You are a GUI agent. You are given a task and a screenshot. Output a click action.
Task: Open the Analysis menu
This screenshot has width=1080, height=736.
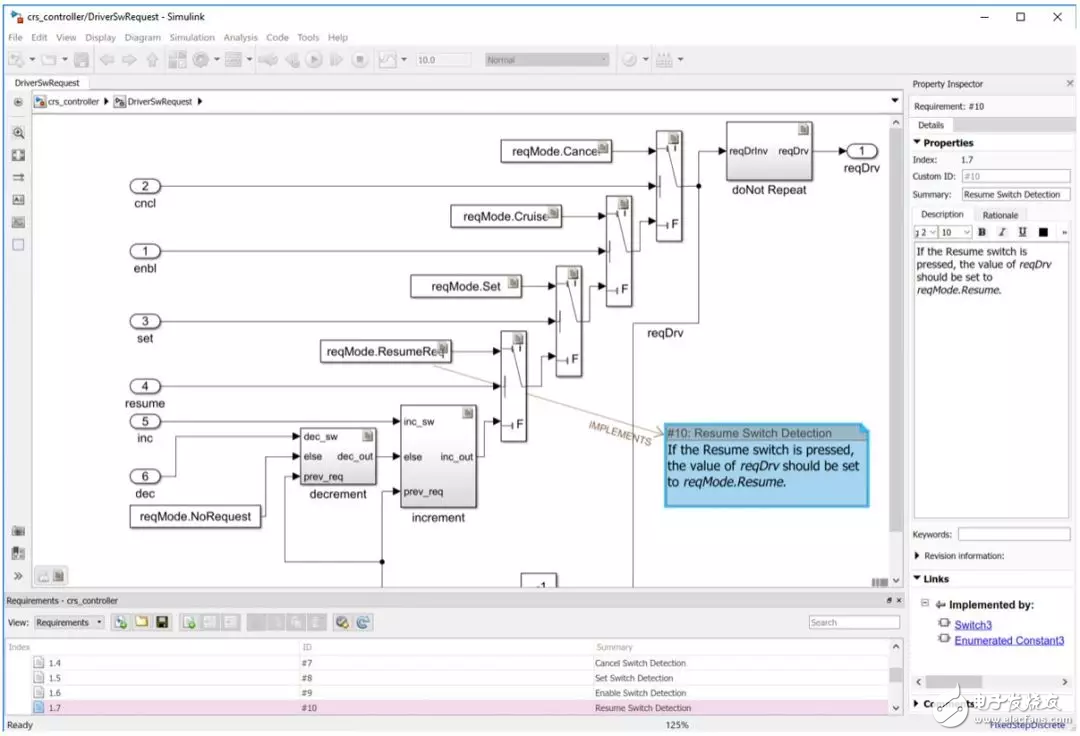240,37
